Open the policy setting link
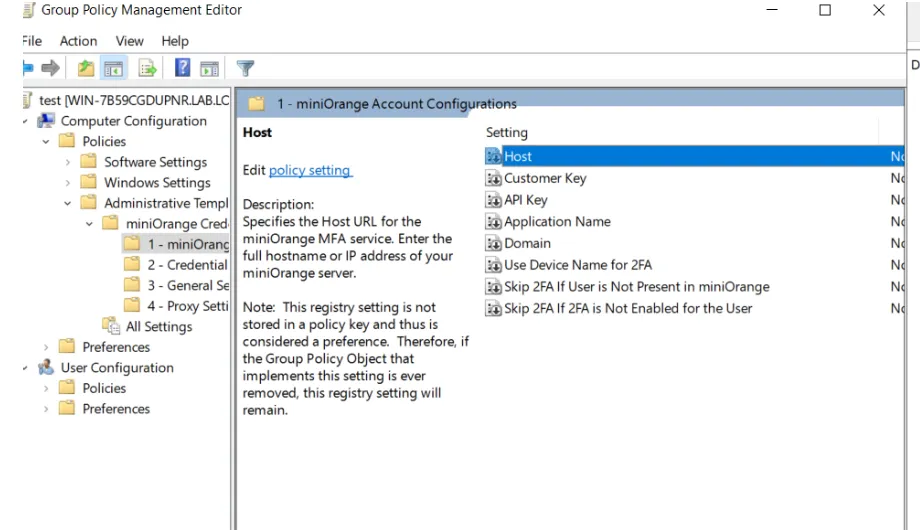The image size is (920, 530). (310, 170)
